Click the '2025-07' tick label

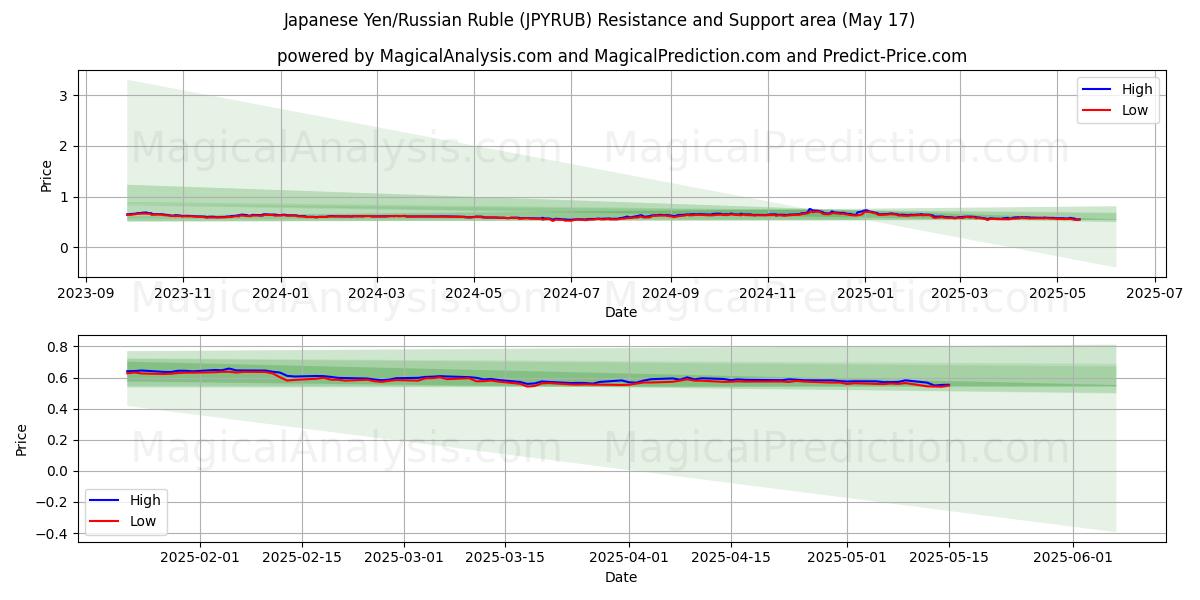click(1155, 295)
